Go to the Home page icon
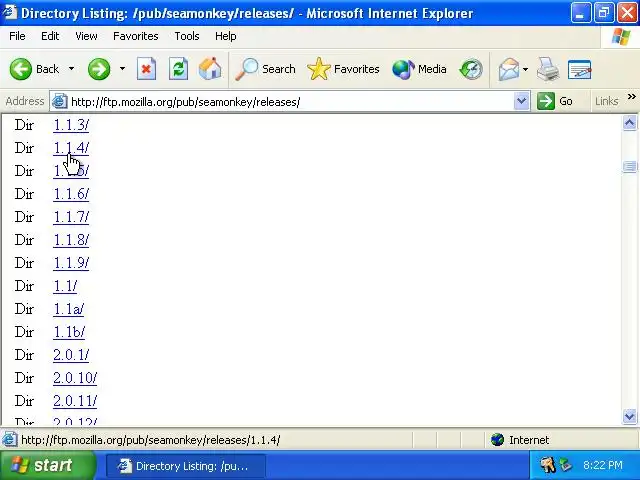This screenshot has width=640, height=480. [x=210, y=69]
